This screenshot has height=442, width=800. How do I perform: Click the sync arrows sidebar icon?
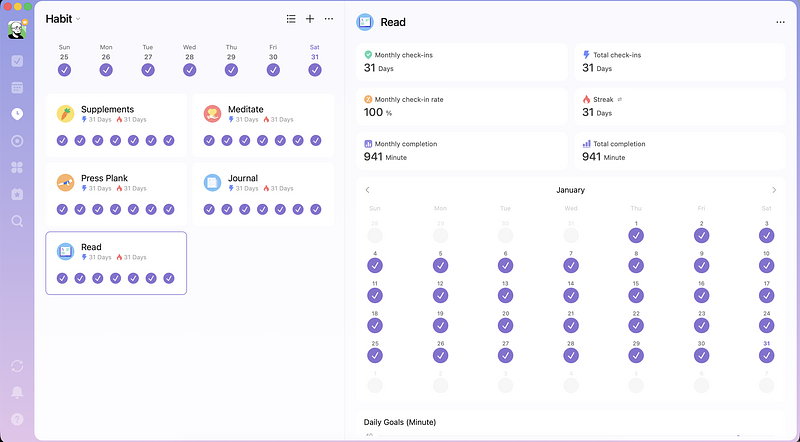click(x=17, y=366)
